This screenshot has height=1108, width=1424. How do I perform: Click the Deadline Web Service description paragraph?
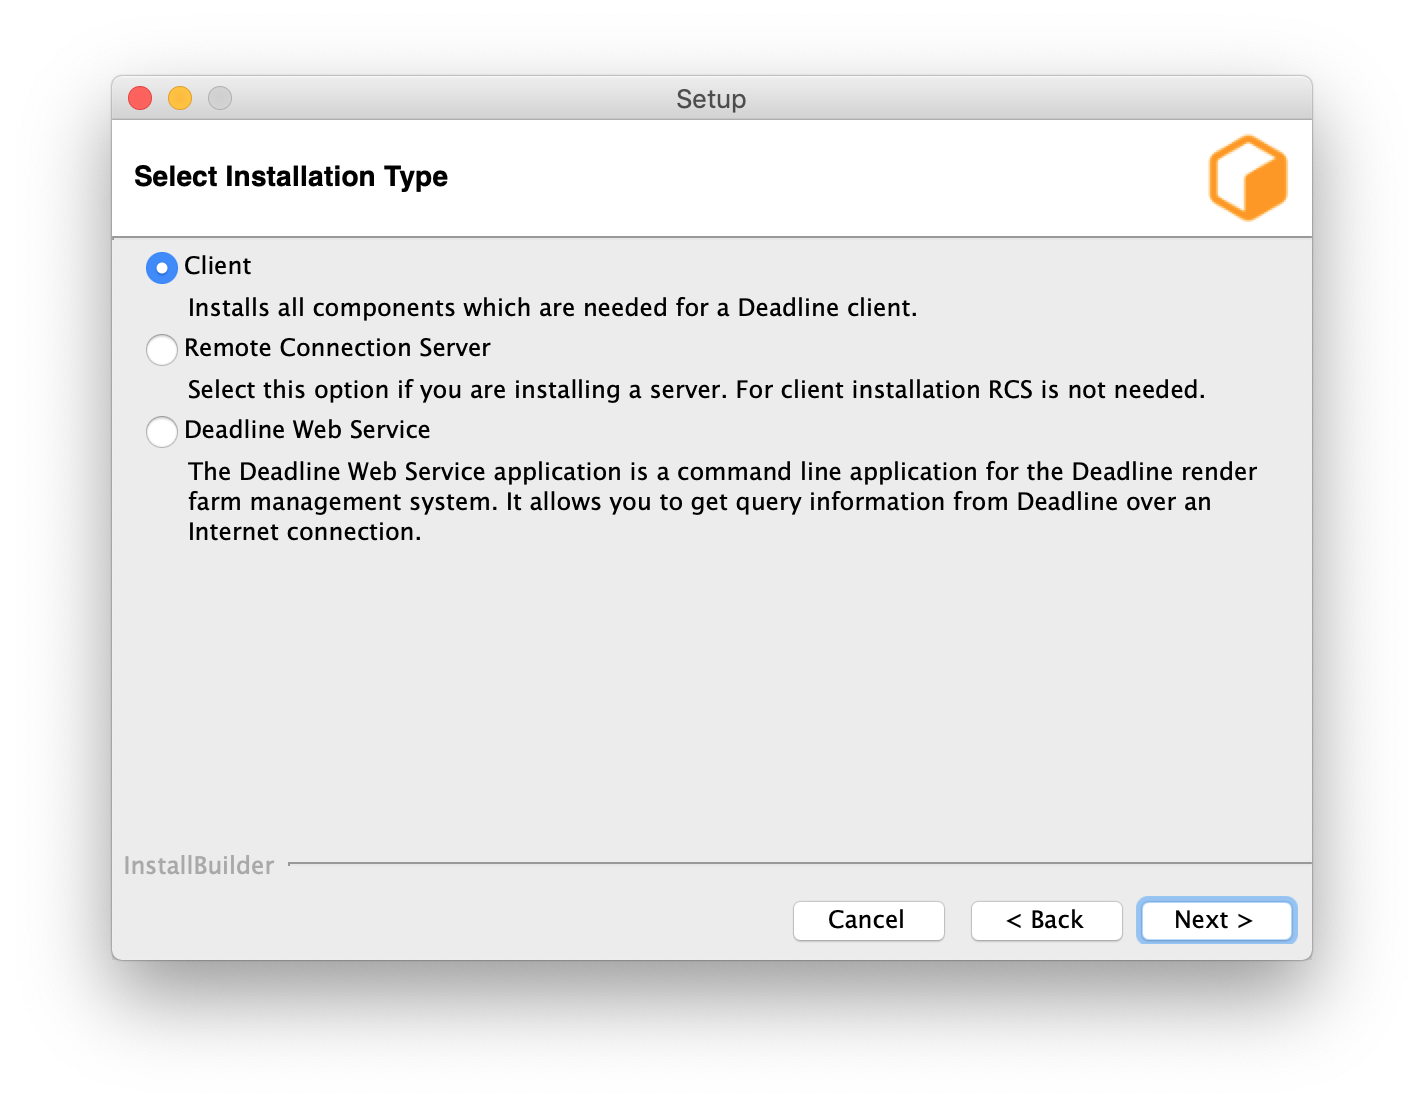(722, 501)
